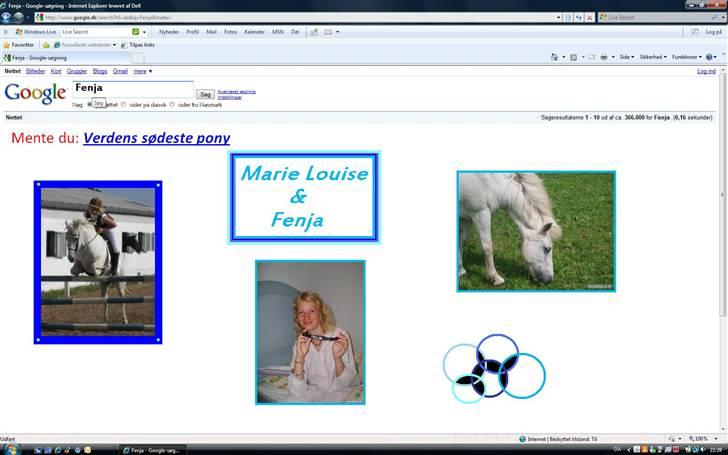Close the Windows Live toolbar with X
The height and width of the screenshot is (455, 728).
pyautogui.click(x=6, y=32)
